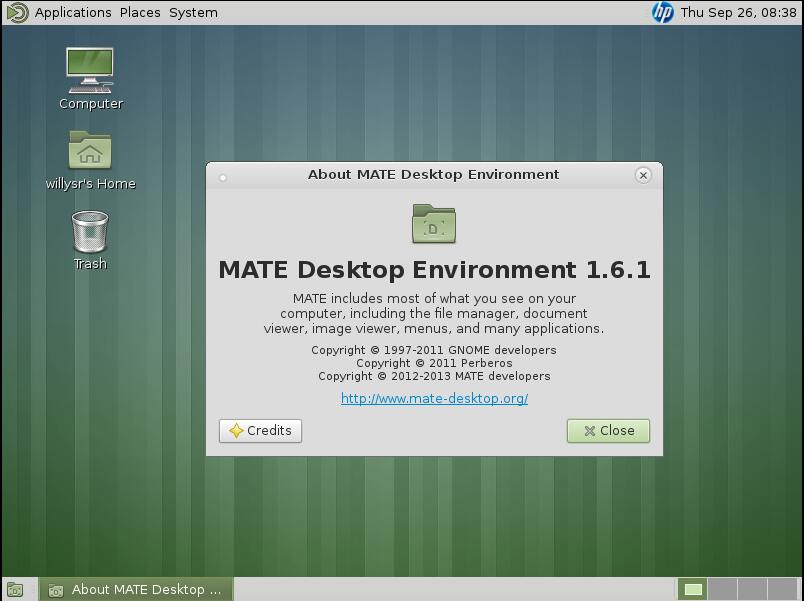Click the Copyright 2011 Perberos line
Screen dimensions: 804x601
[434, 363]
